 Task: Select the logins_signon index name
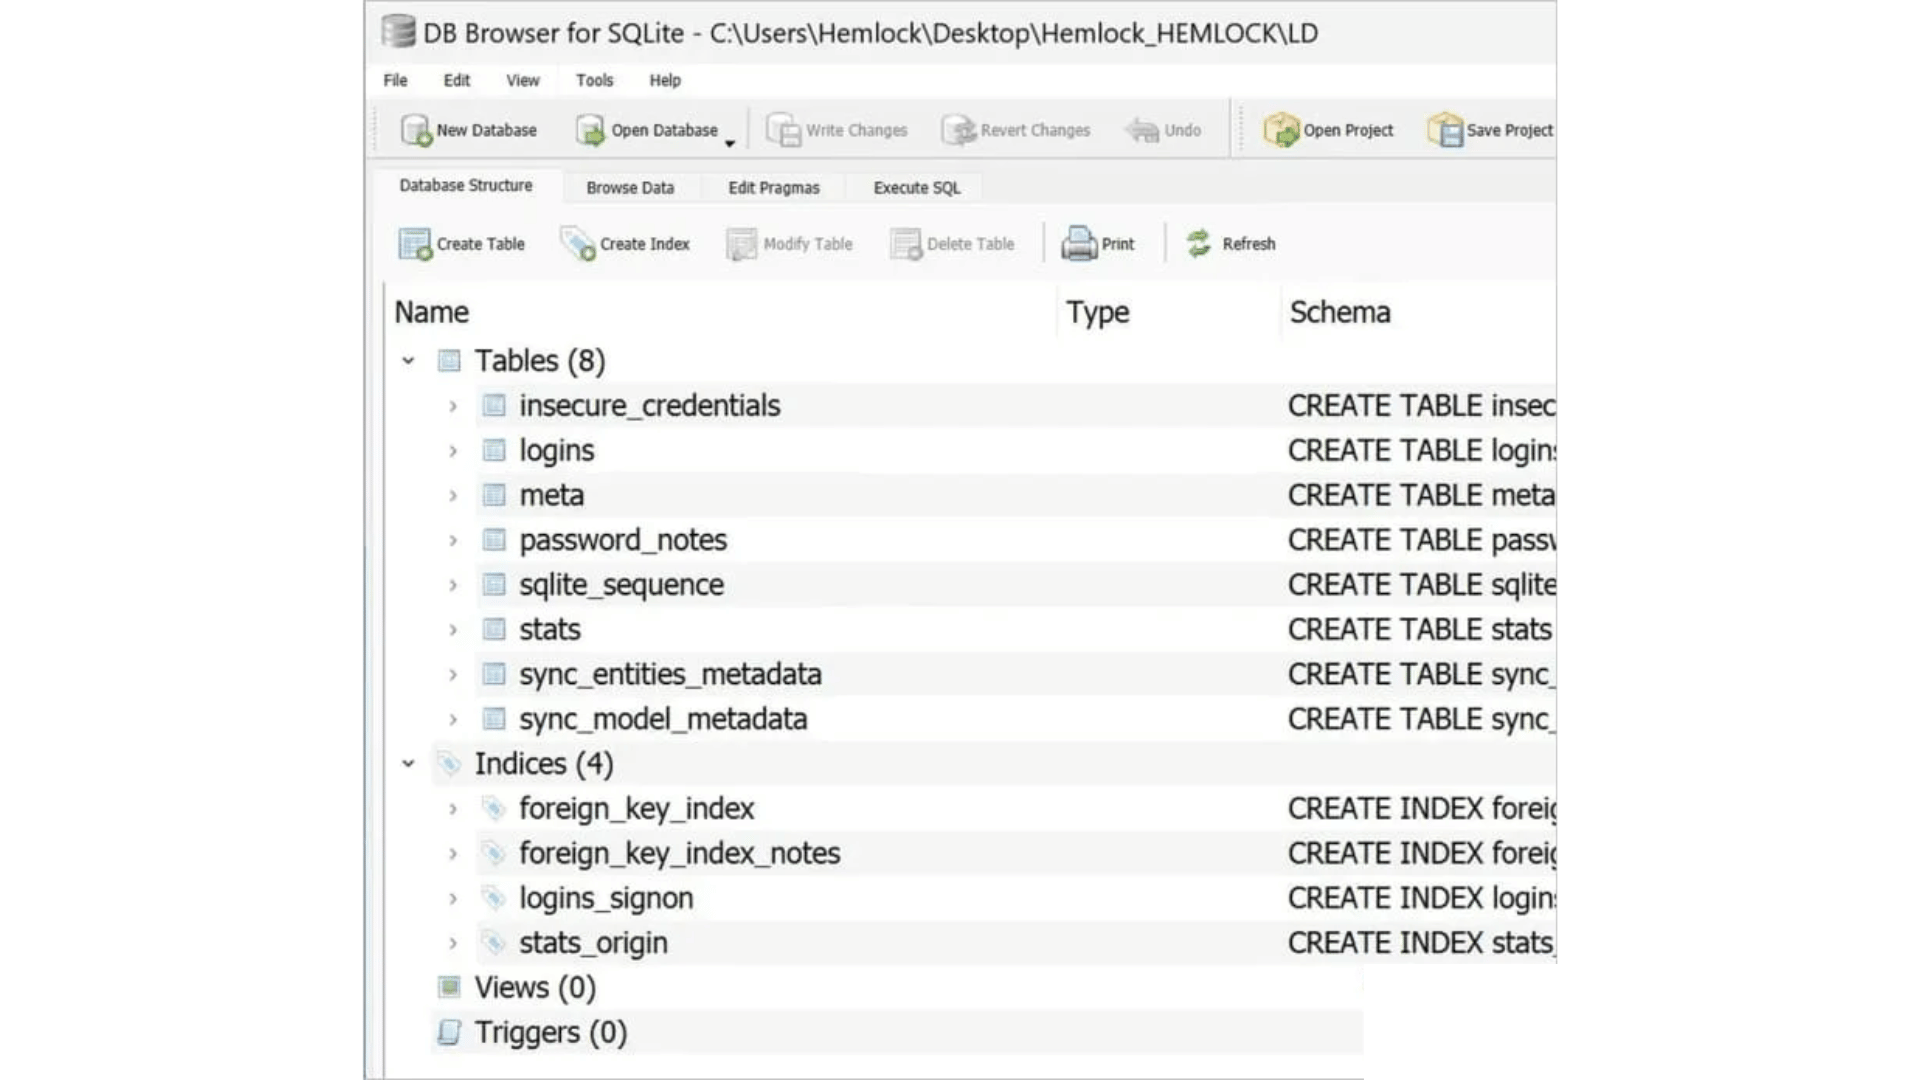coord(606,899)
